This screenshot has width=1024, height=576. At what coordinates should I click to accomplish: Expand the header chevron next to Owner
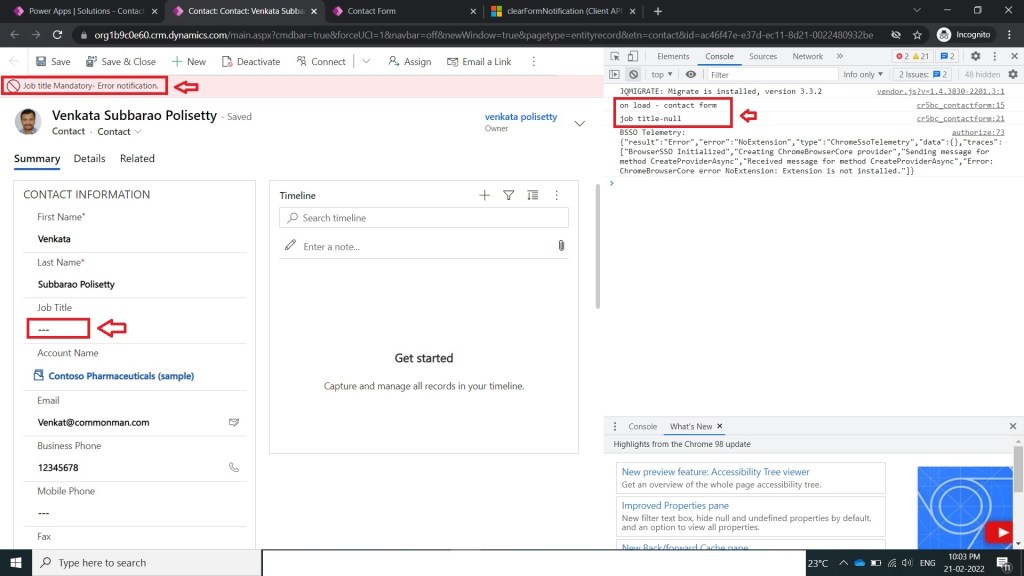pos(580,123)
